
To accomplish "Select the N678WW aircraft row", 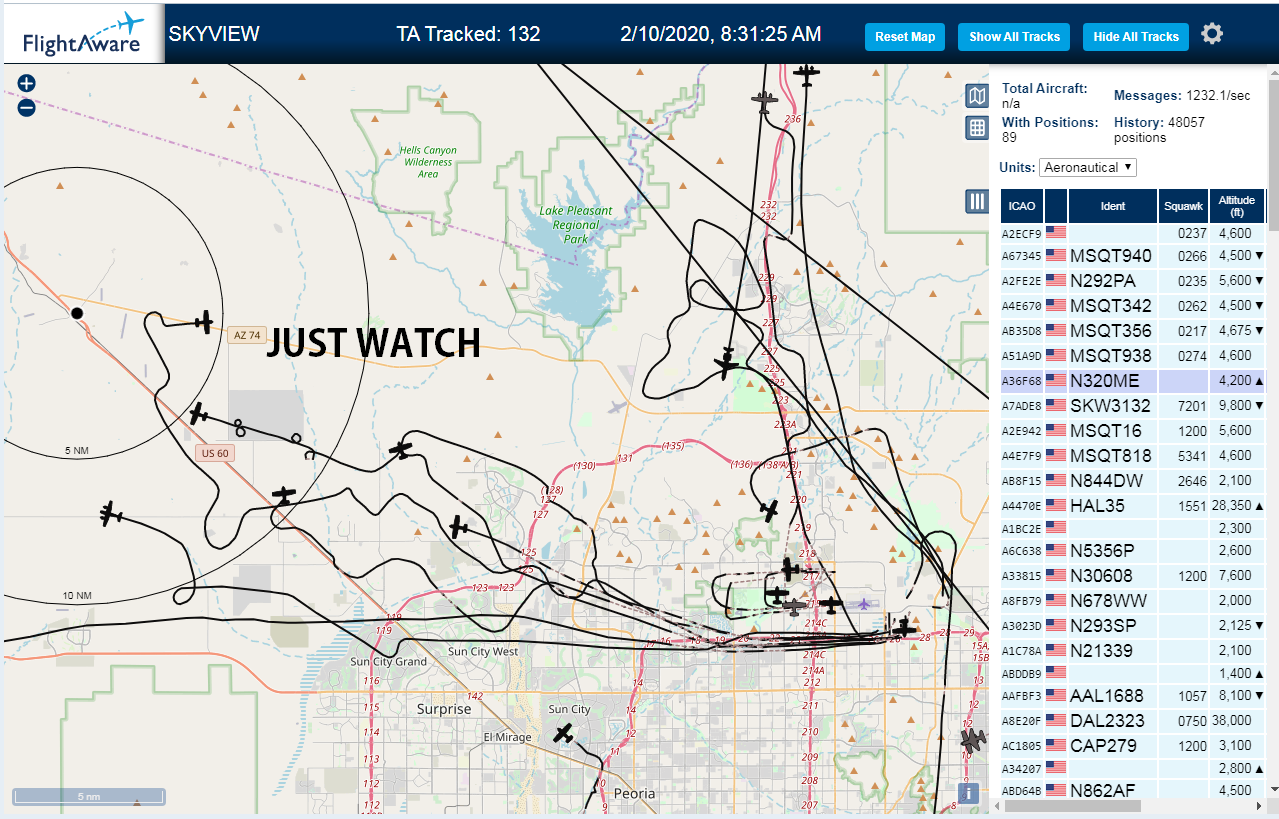I will (x=1134, y=600).
